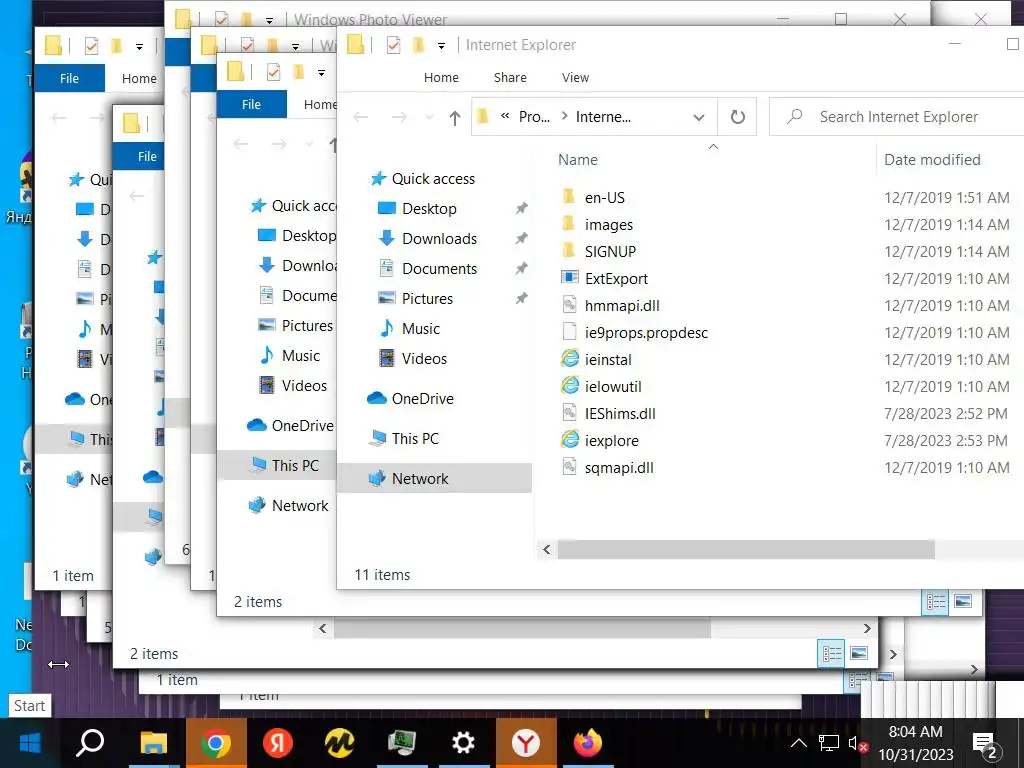Click new folder icon in Internet Explorer title bar
Viewport: 1024px width, 768px height.
pyautogui.click(x=419, y=45)
